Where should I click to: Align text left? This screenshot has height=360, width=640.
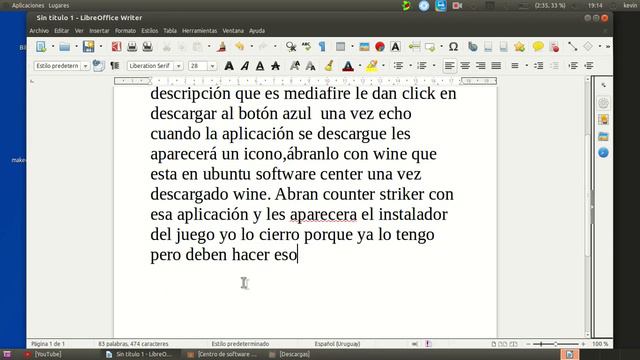tap(449, 66)
